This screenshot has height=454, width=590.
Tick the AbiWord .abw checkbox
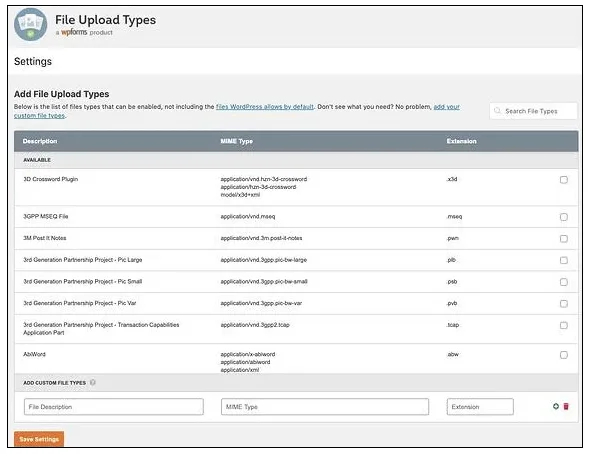[x=563, y=355]
